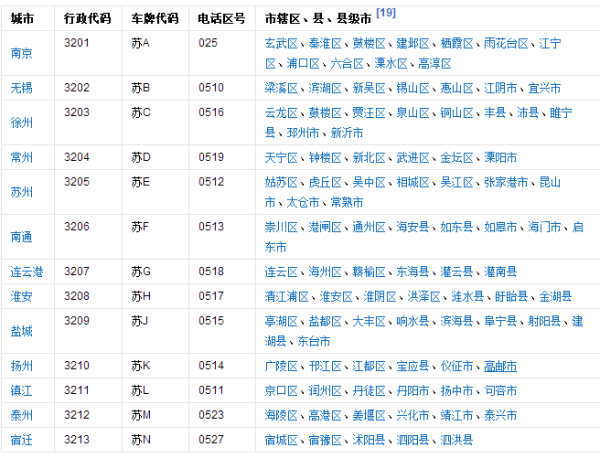The image size is (600, 458).
Task: Click the 灌南县 county link
Action: [x=501, y=272]
